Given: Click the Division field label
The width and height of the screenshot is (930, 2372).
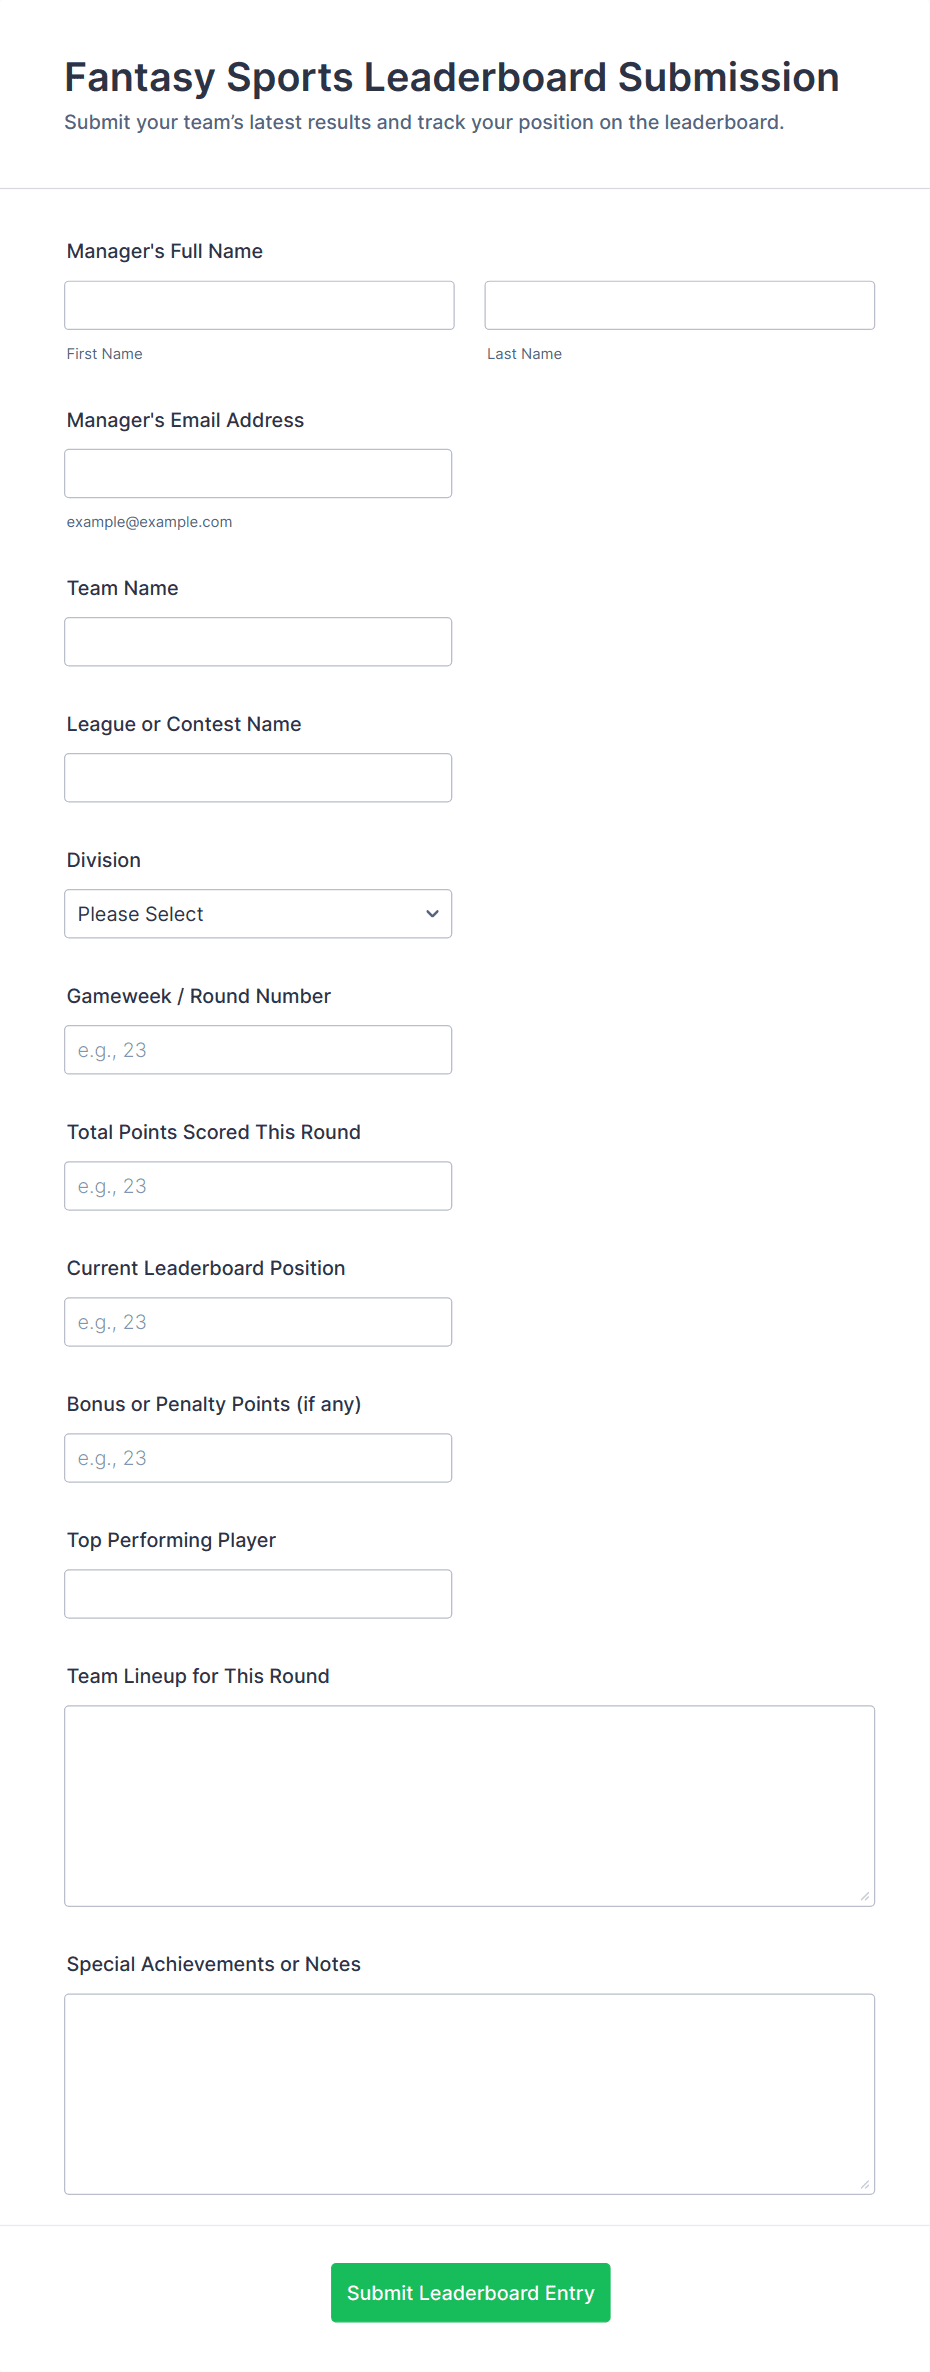Looking at the screenshot, I should [x=104, y=860].
